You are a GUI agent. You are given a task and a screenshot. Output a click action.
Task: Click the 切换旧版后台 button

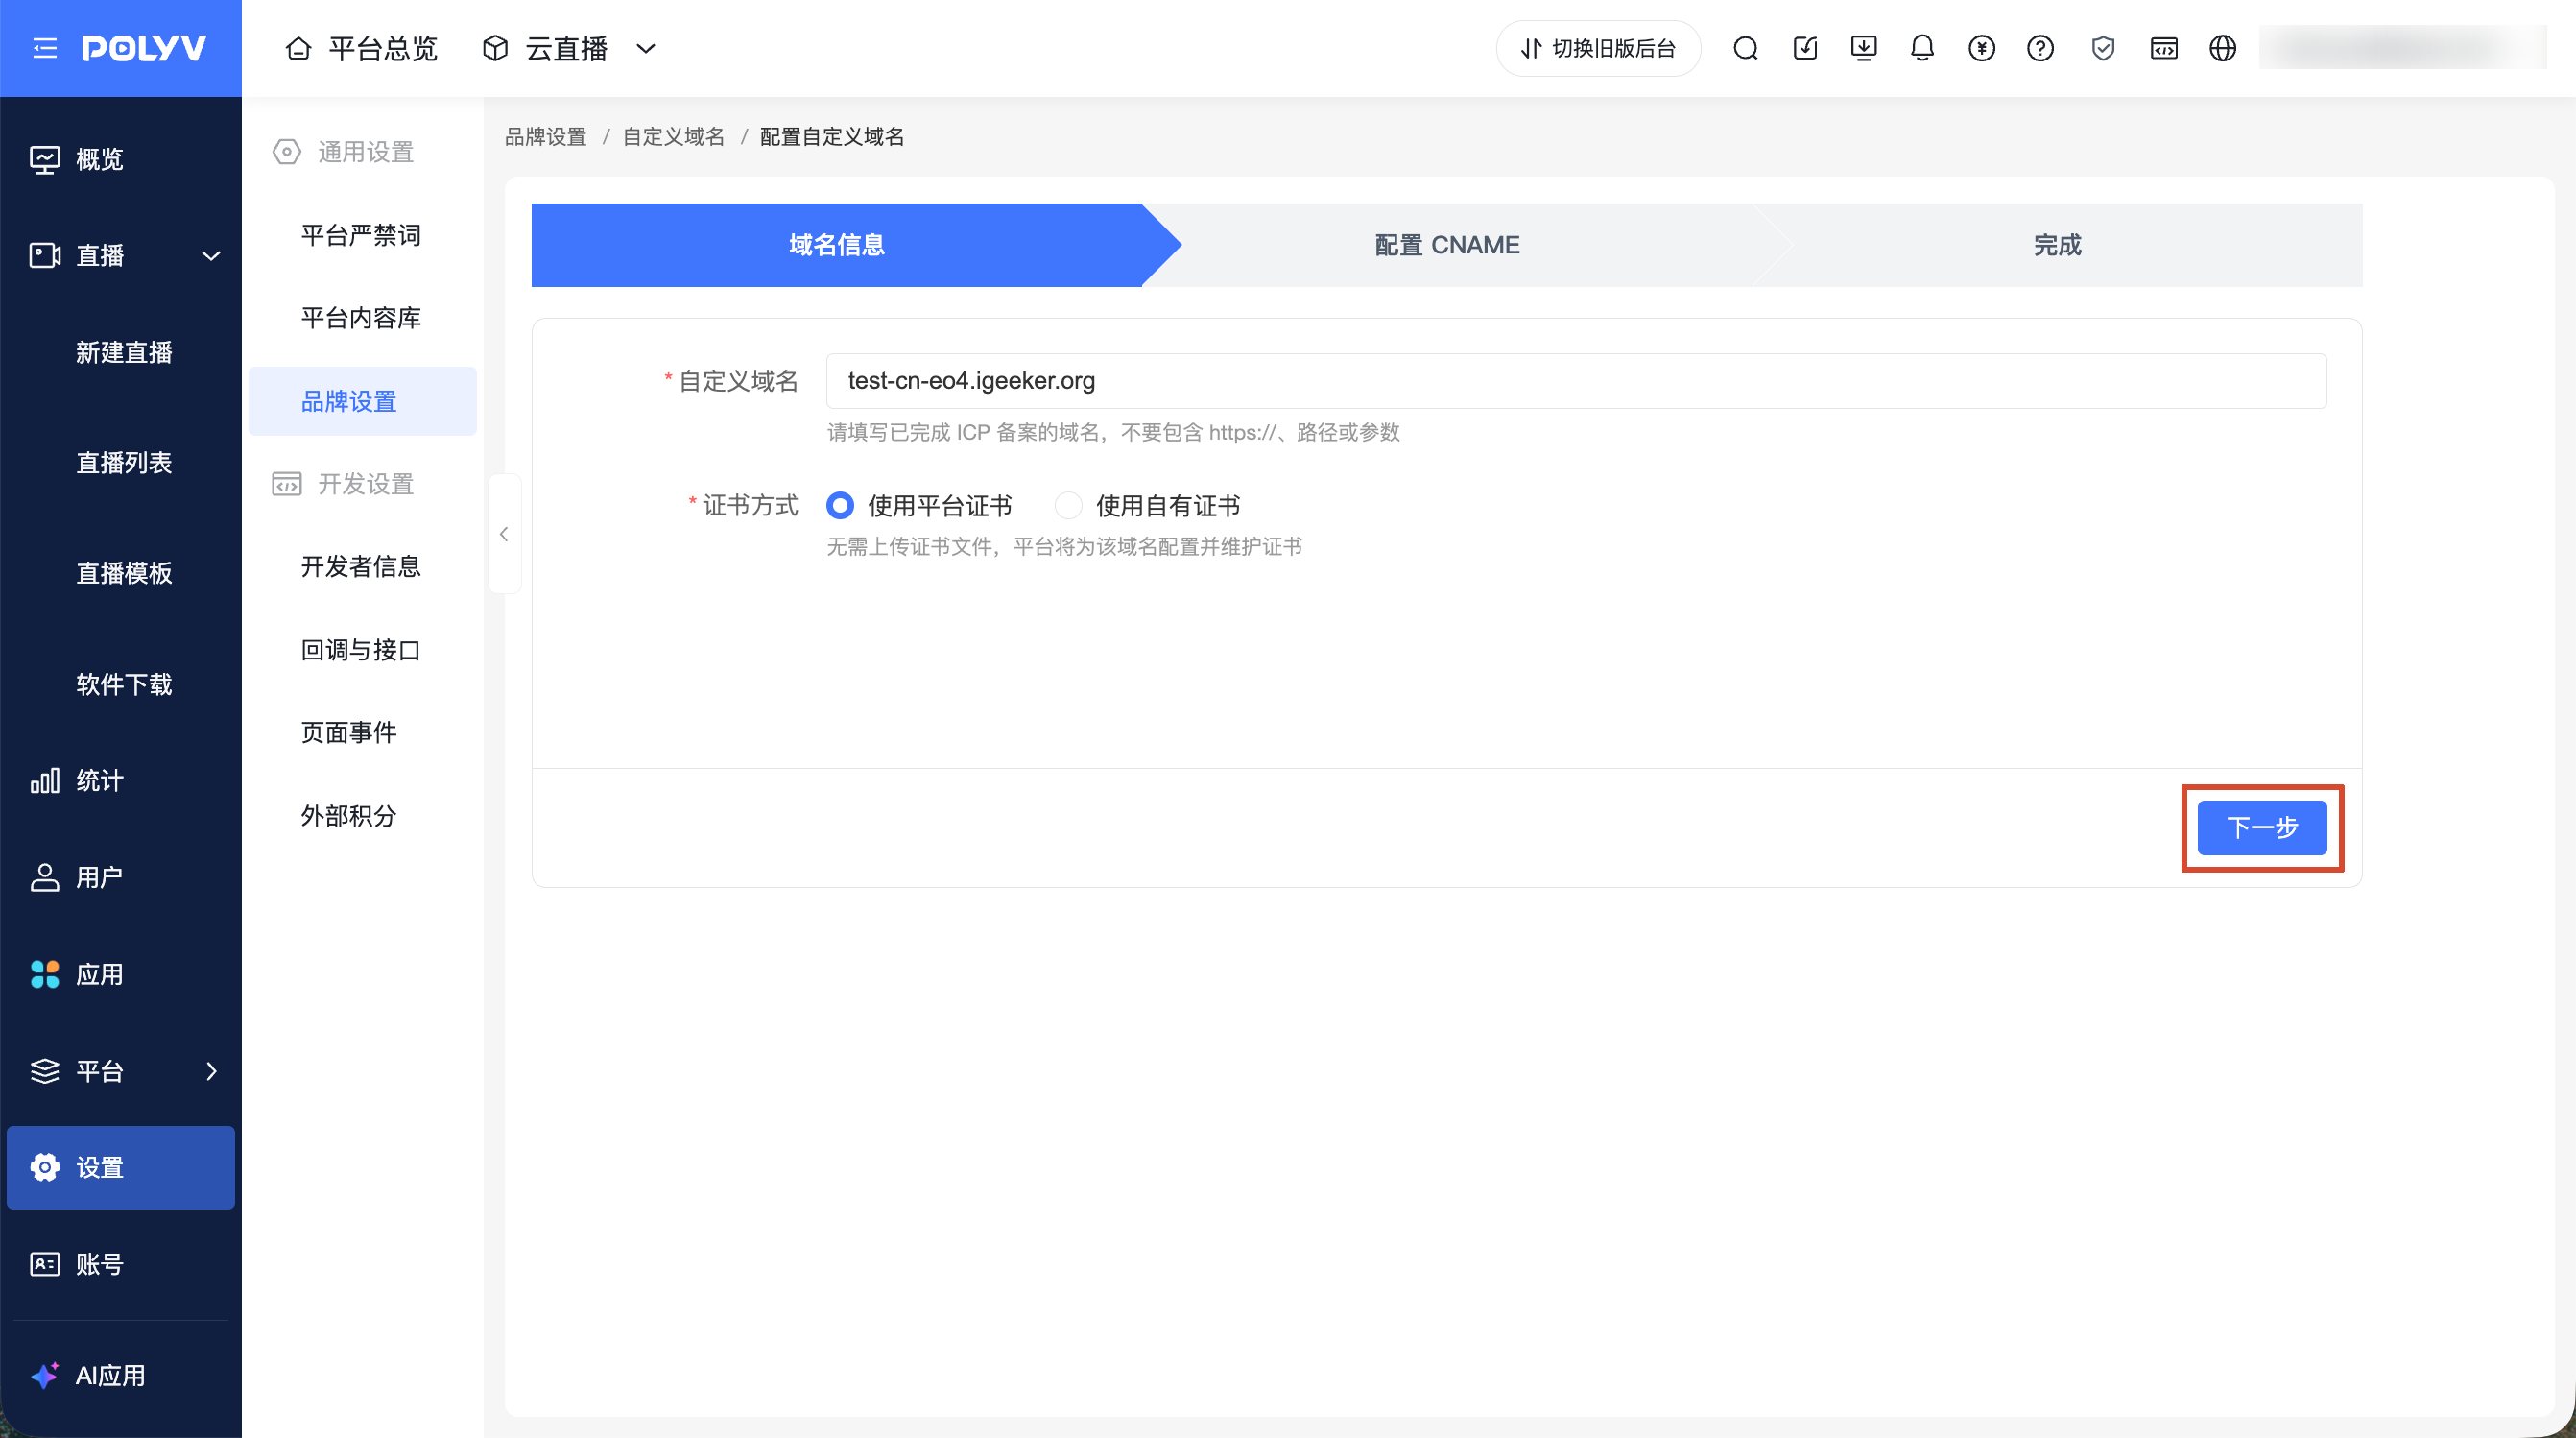pos(1598,48)
